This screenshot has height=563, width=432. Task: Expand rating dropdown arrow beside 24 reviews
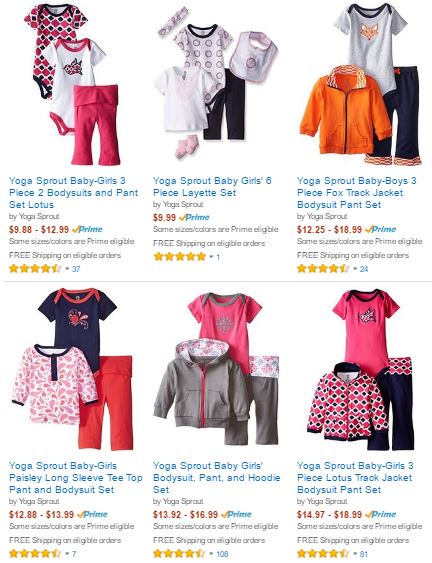355,269
